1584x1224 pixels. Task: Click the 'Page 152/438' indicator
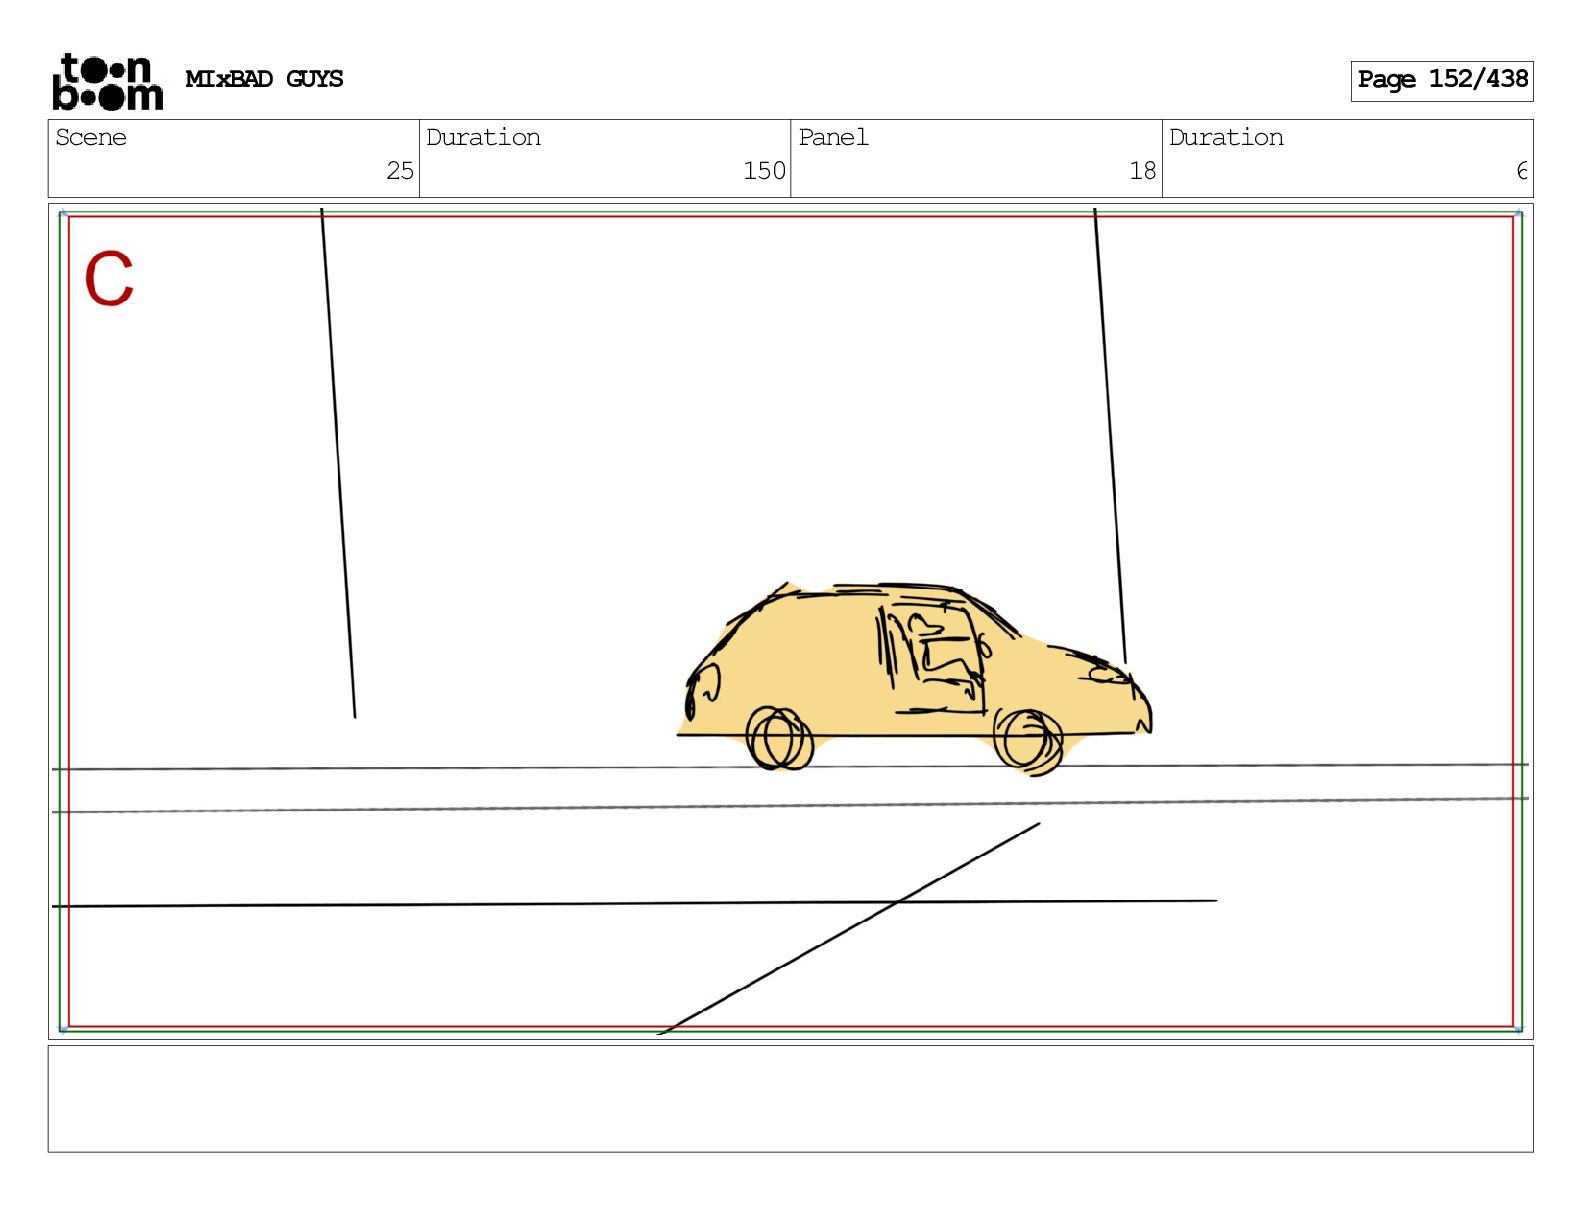[1441, 80]
